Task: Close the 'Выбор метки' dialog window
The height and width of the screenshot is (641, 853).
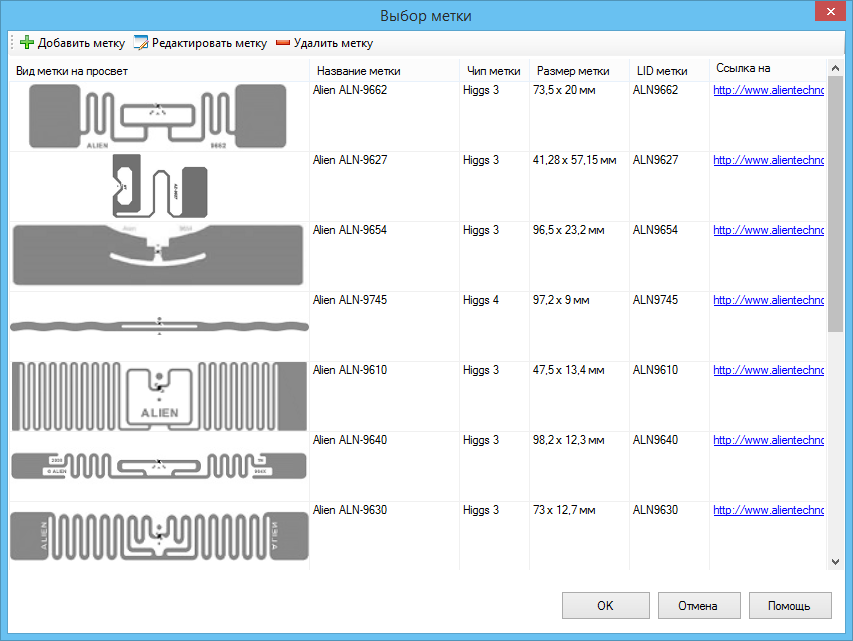Action: coord(830,11)
